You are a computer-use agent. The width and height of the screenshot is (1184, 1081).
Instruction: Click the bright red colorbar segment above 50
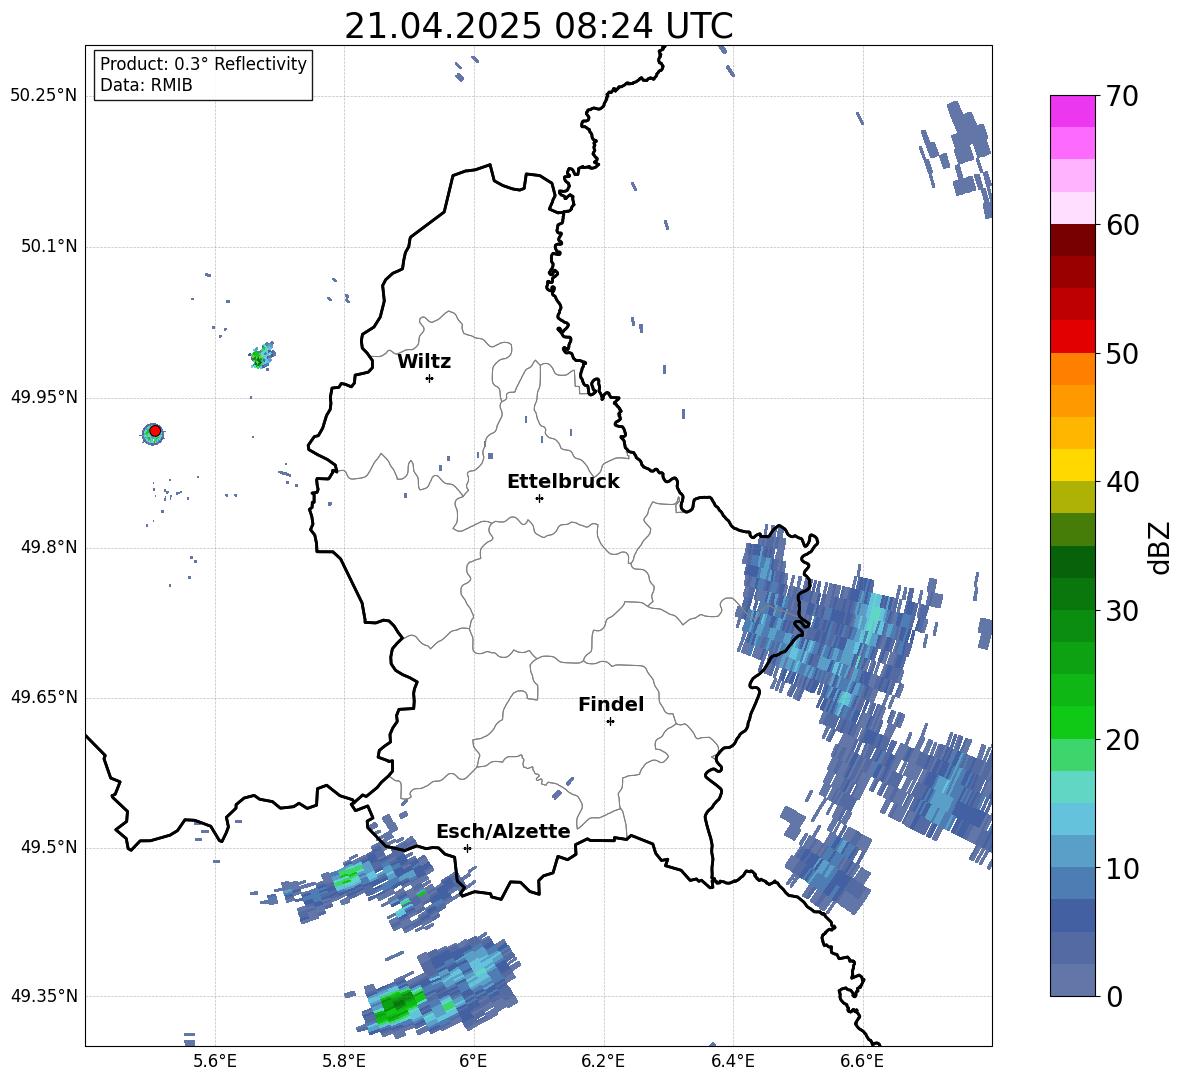pyautogui.click(x=1072, y=337)
